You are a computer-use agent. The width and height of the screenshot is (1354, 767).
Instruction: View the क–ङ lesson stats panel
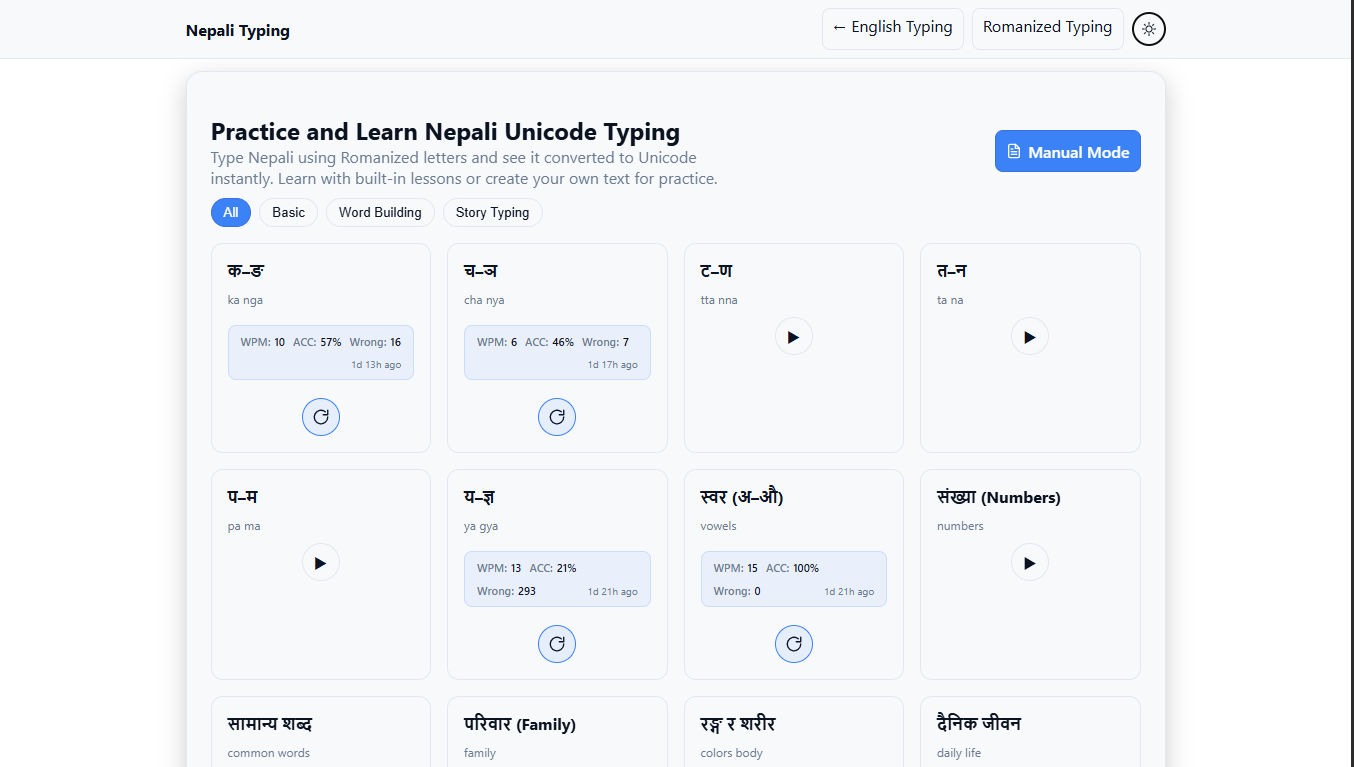tap(320, 352)
